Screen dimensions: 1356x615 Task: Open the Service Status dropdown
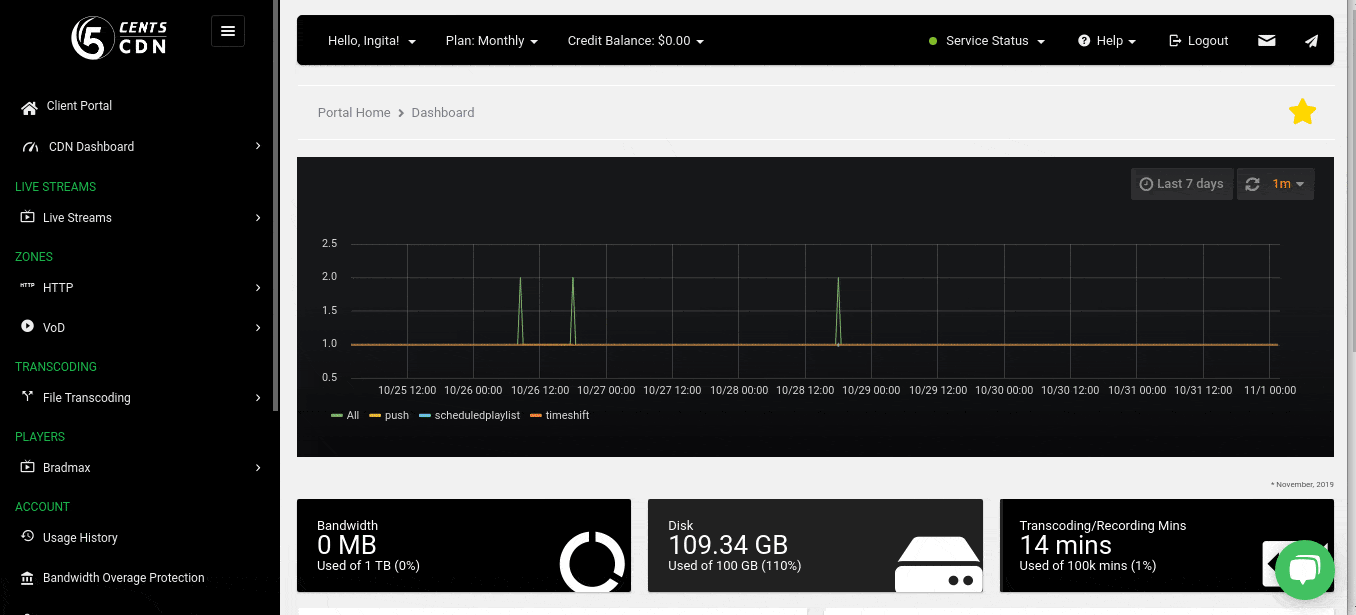click(x=987, y=41)
